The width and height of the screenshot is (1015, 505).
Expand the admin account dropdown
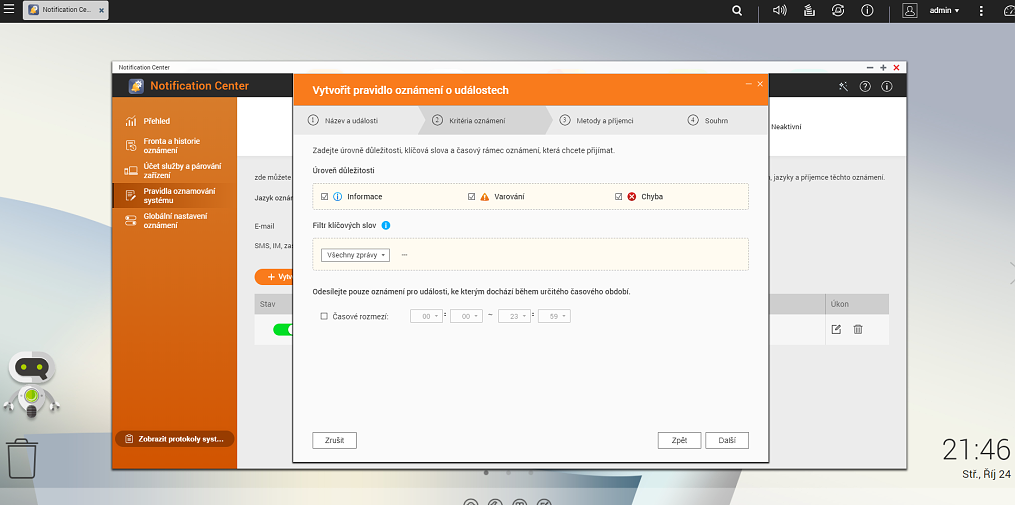point(944,10)
